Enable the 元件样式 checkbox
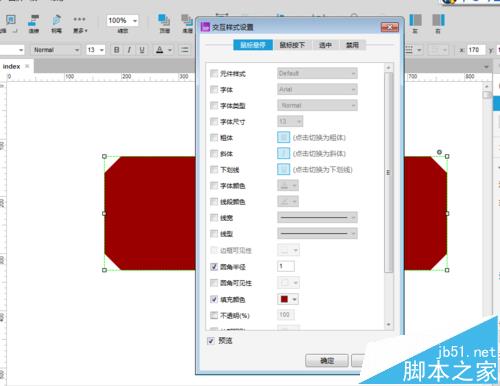The width and height of the screenshot is (500, 386). tap(214, 73)
